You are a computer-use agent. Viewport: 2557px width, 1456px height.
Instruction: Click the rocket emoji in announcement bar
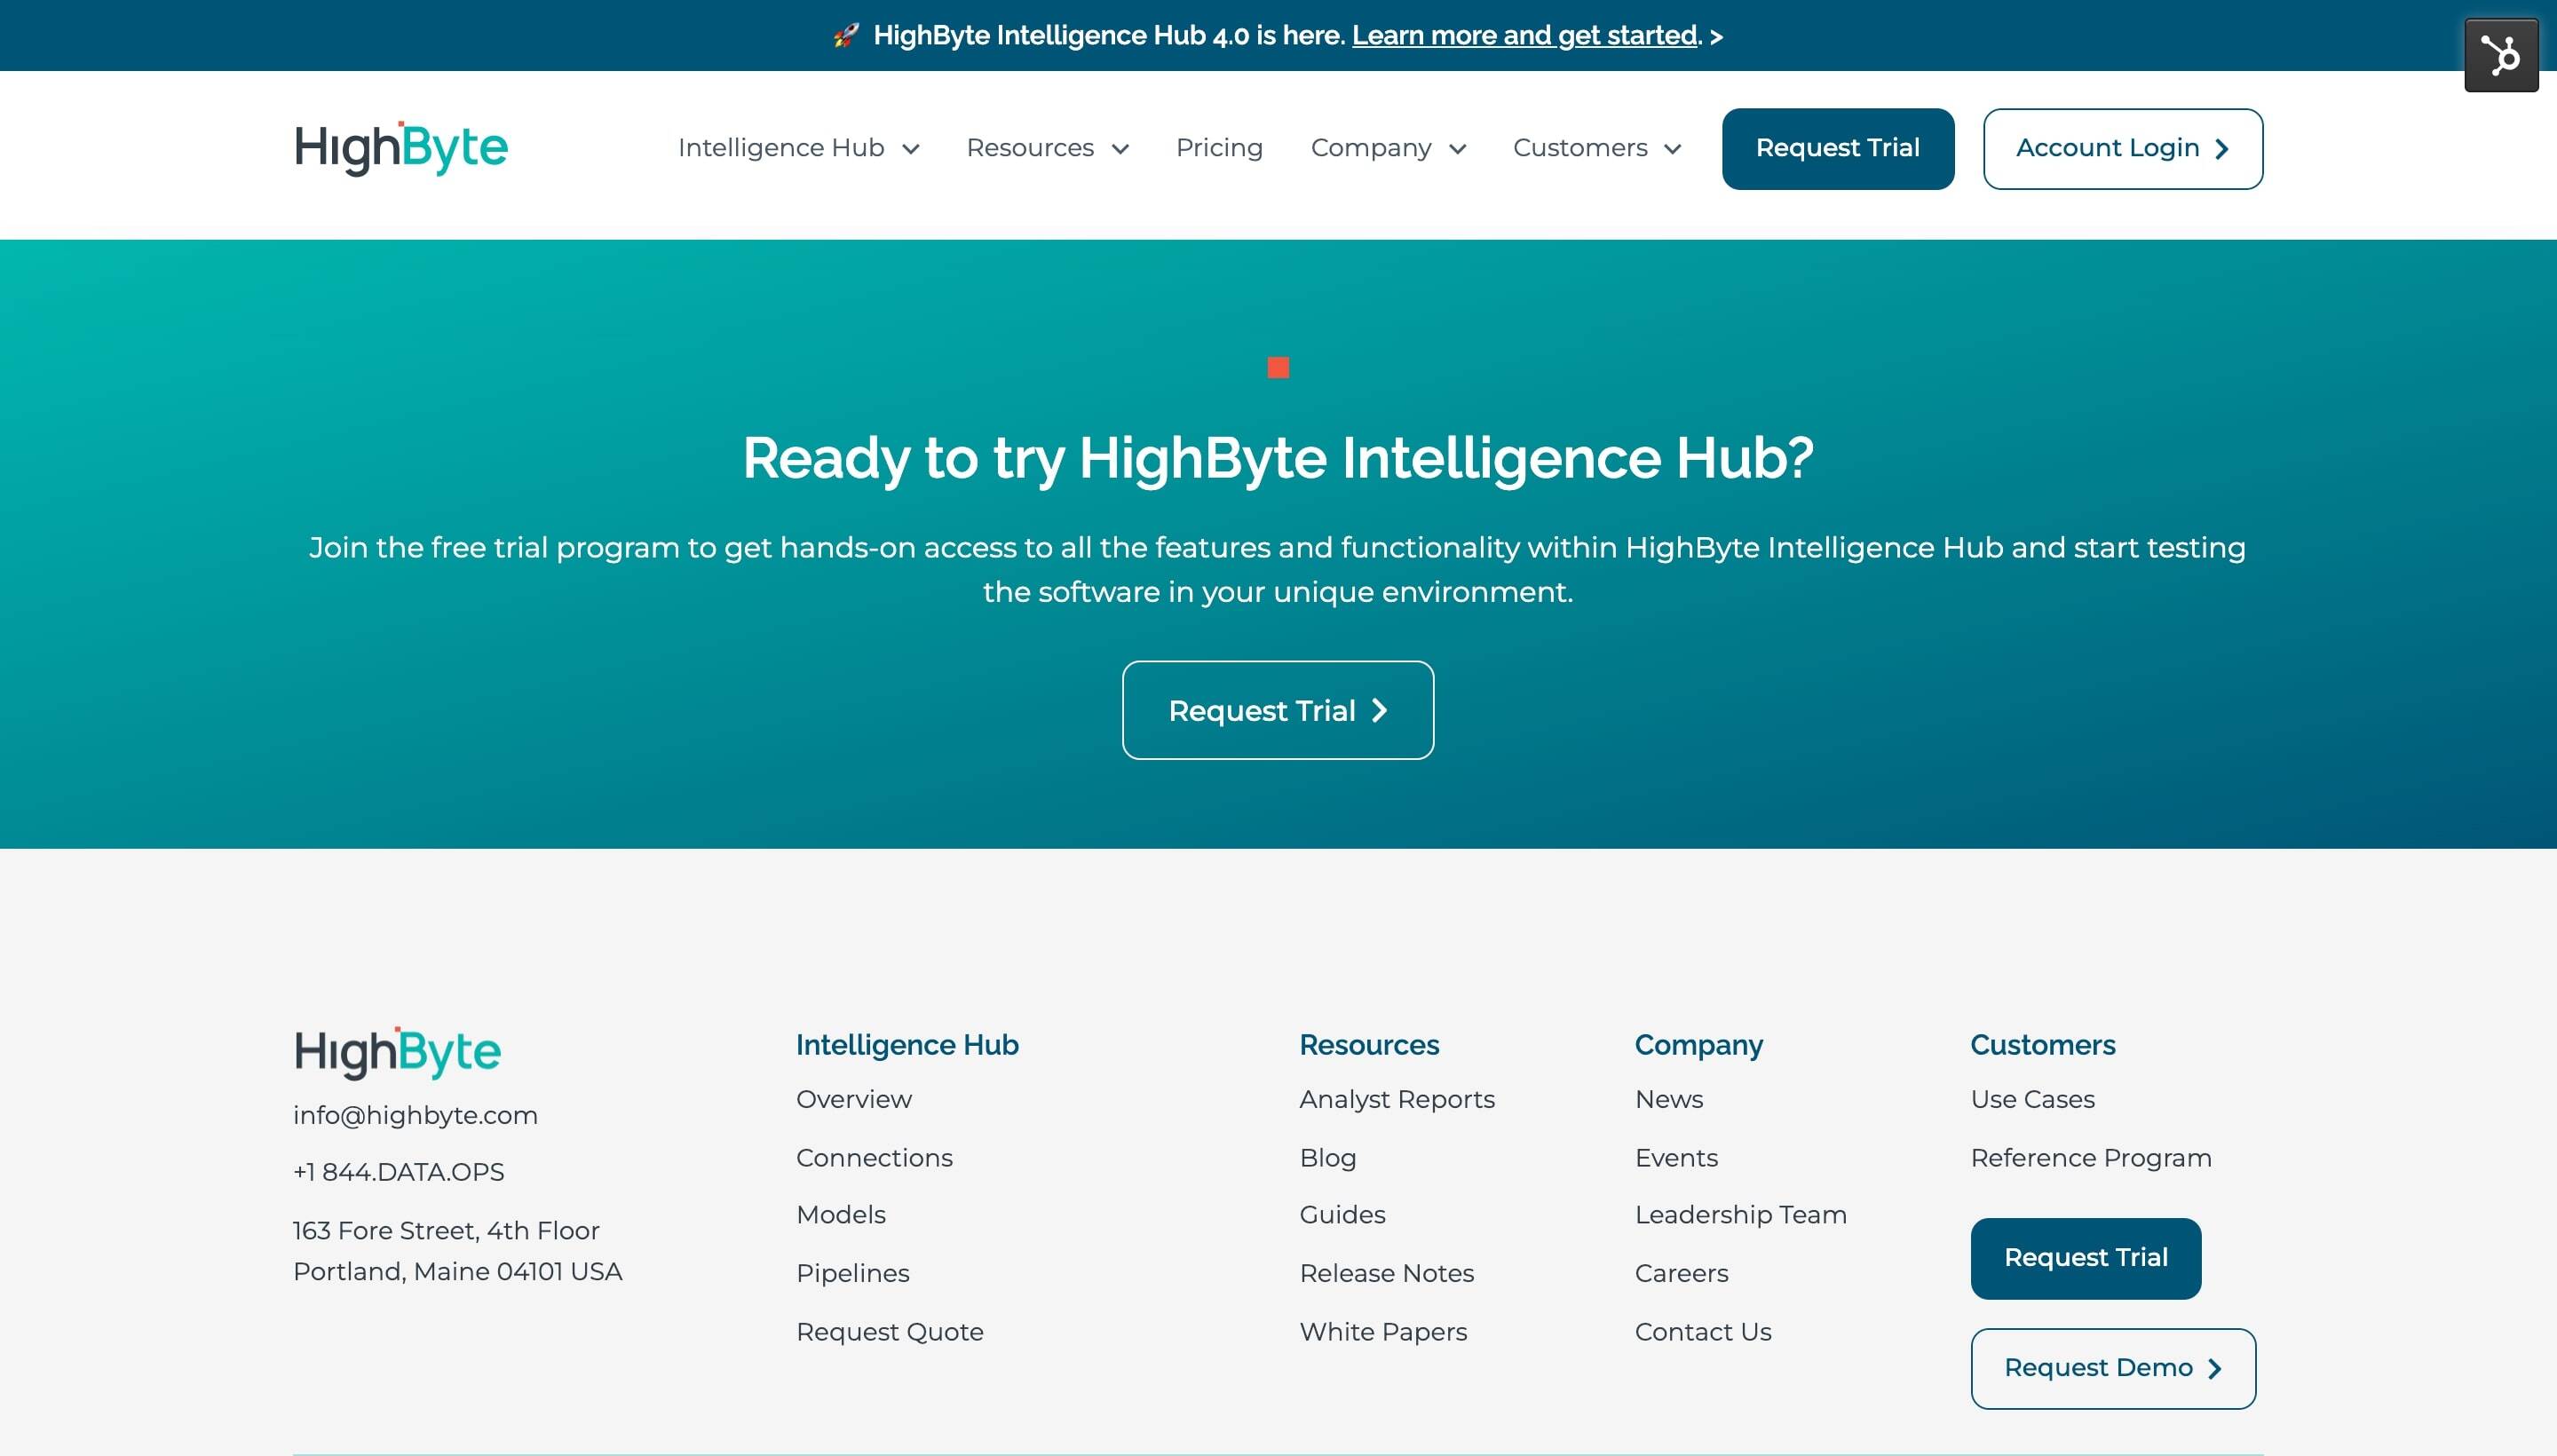click(846, 36)
